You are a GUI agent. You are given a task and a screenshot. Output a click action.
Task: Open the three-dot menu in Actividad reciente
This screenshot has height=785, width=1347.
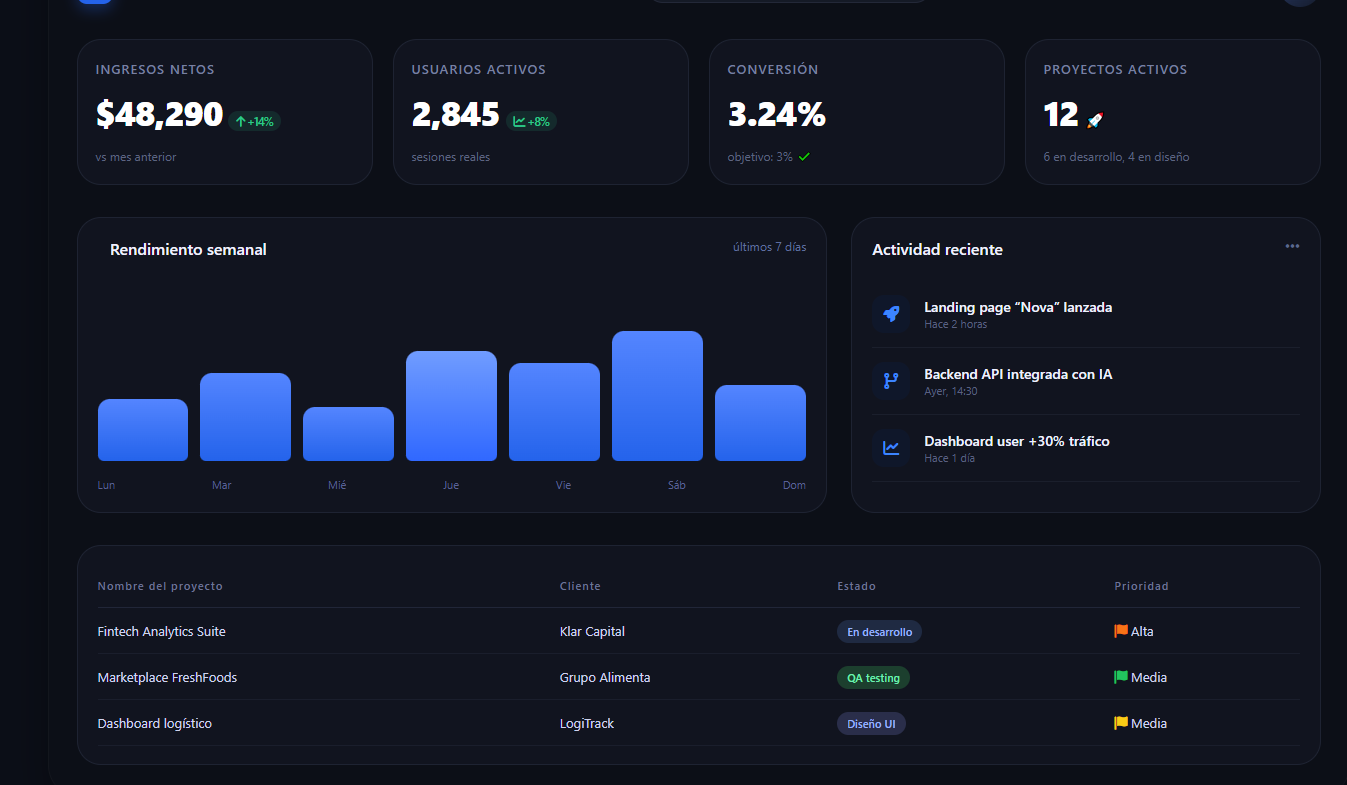pos(1293,246)
